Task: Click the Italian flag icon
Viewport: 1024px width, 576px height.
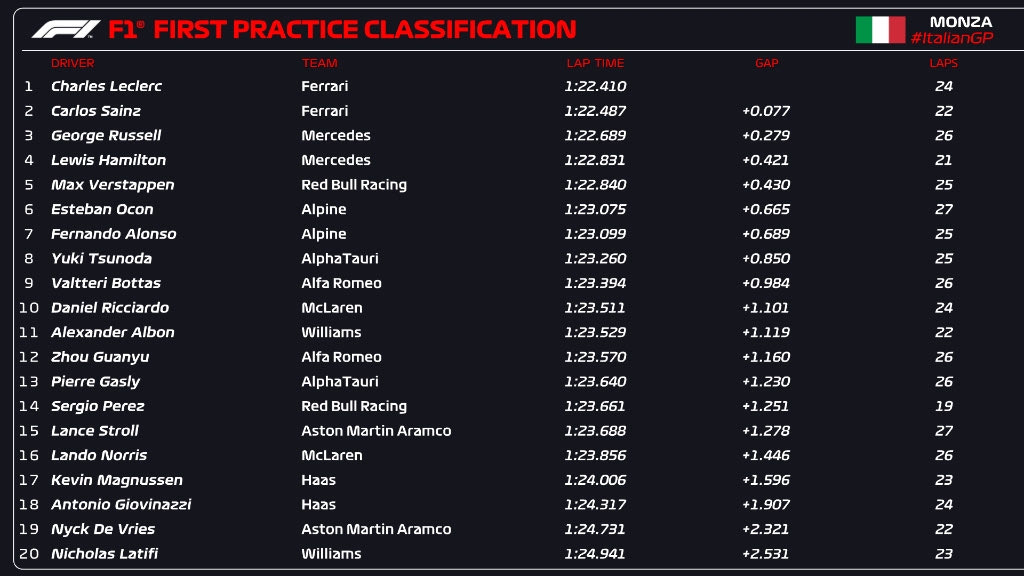Action: coord(880,30)
